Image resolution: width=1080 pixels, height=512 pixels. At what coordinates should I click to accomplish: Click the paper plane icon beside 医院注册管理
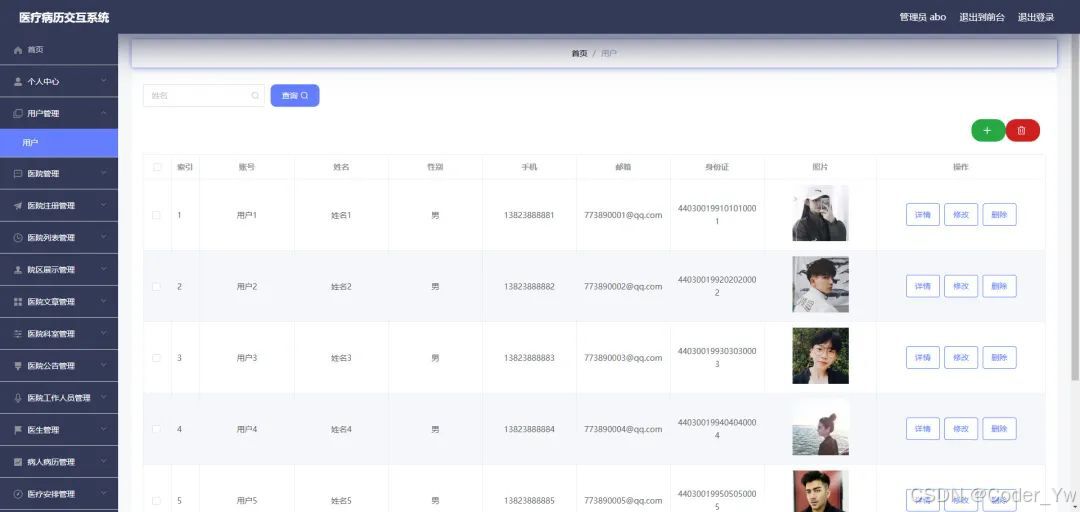click(x=18, y=205)
